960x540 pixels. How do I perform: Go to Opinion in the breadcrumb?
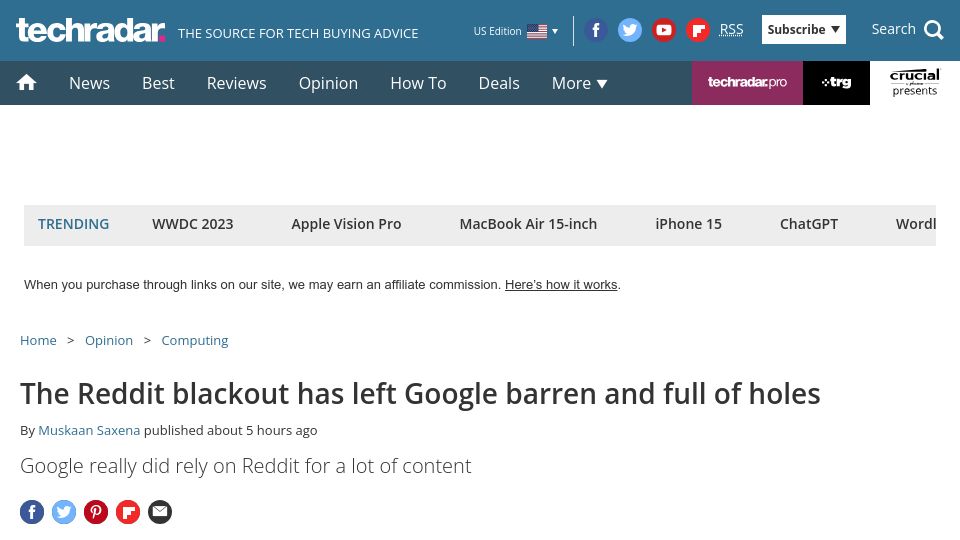pos(108,340)
